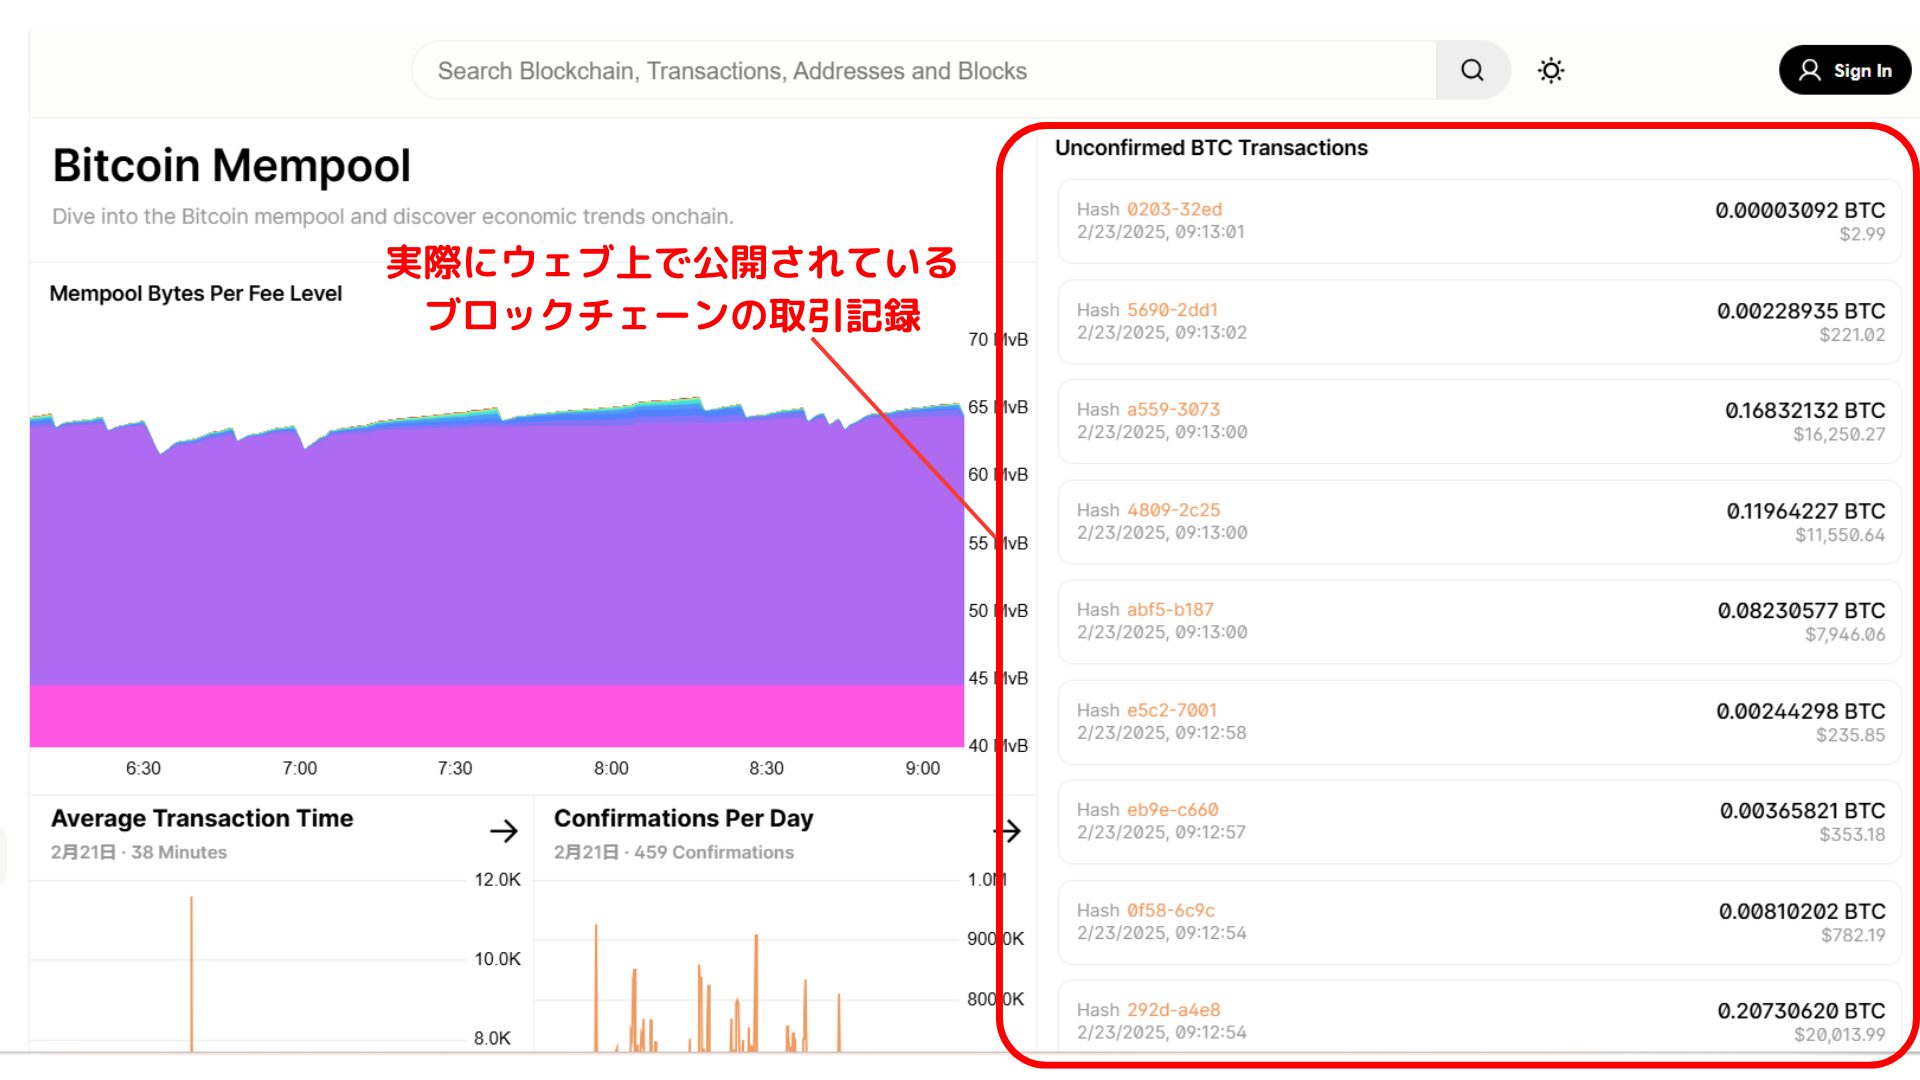Click the 0.20730620 BTC amount
The image size is (1920, 1080).
point(1801,1011)
